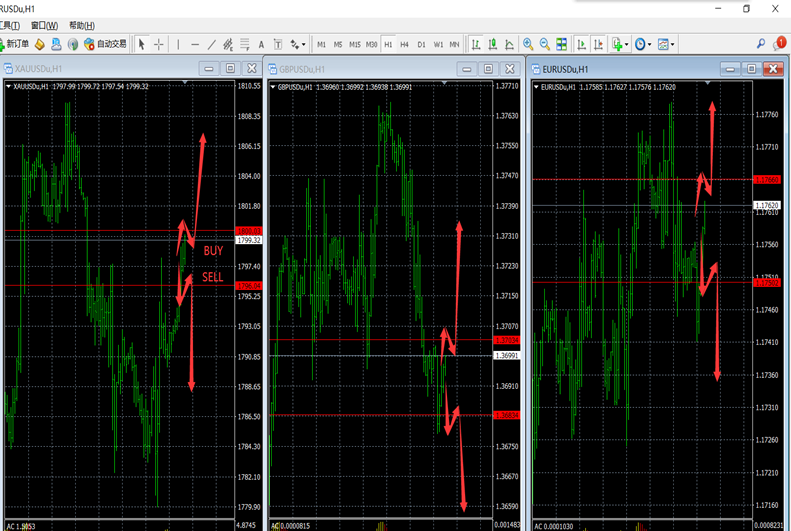Viewport: 791px width, 531px height.
Task: Select the vertical line drawing tool
Action: [178, 44]
